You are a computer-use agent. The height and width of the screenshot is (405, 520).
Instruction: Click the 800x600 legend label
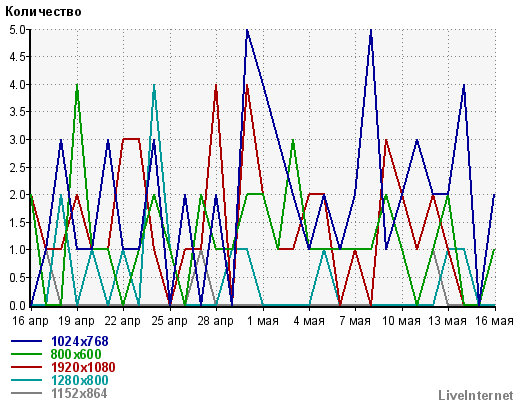76,354
